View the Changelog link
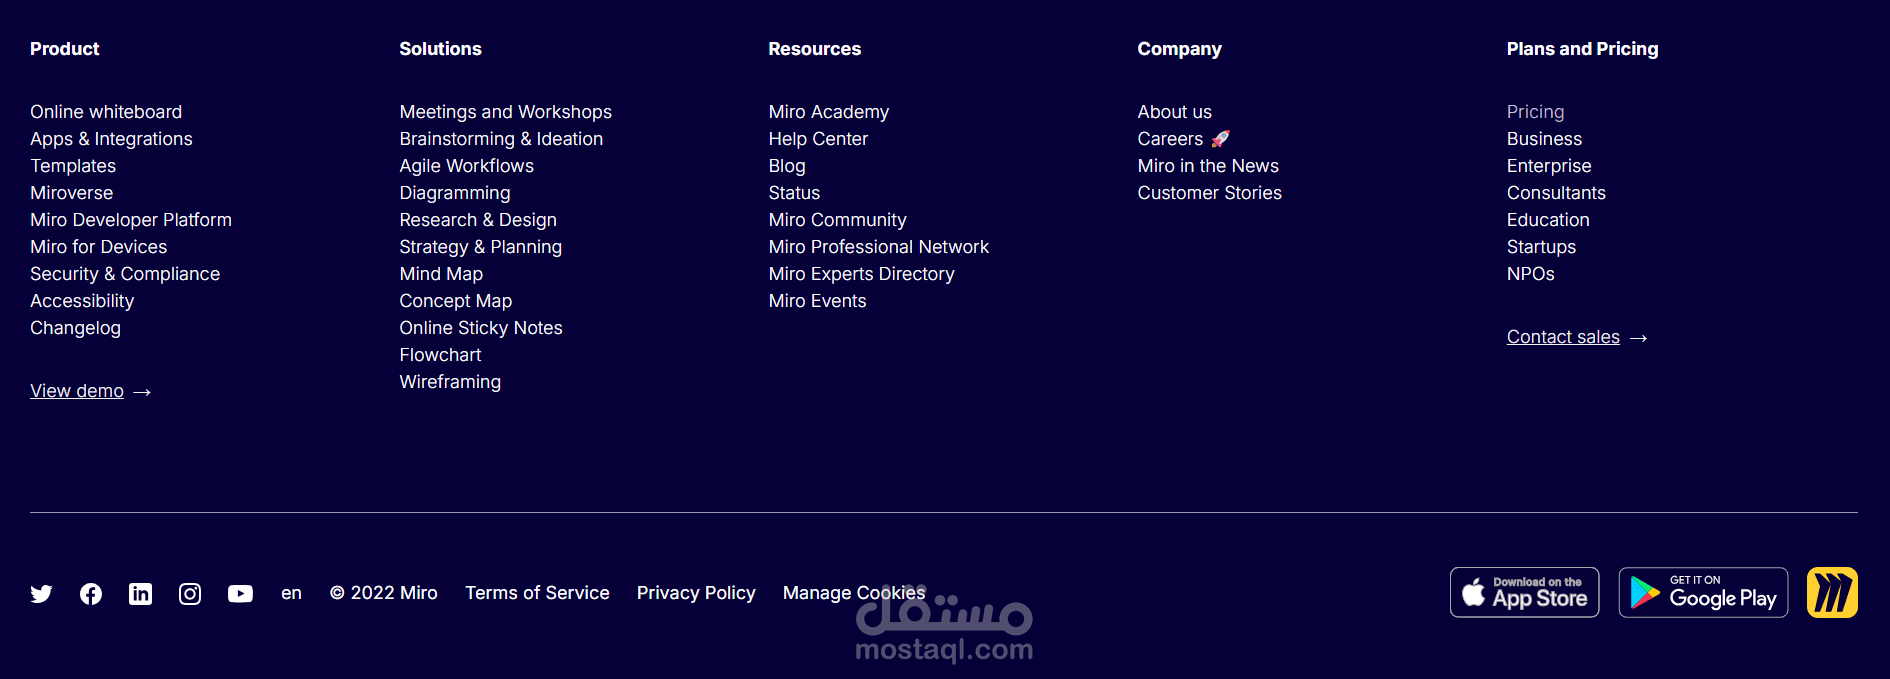This screenshot has height=679, width=1890. (75, 328)
